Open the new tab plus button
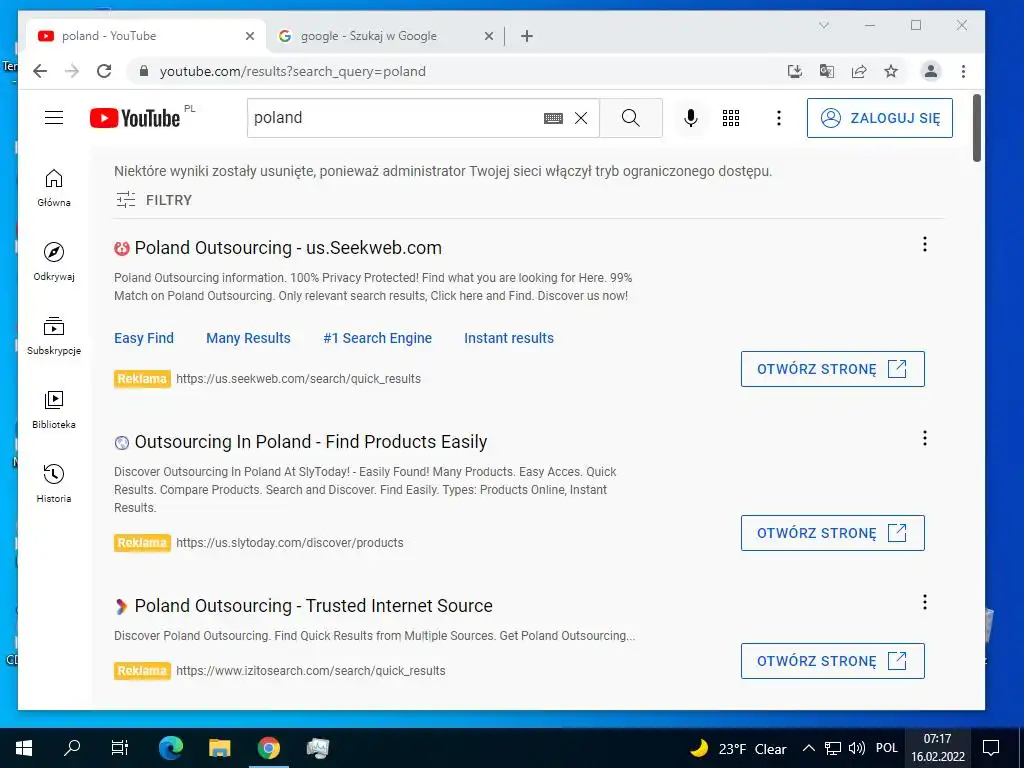The width and height of the screenshot is (1024, 768). coord(527,36)
